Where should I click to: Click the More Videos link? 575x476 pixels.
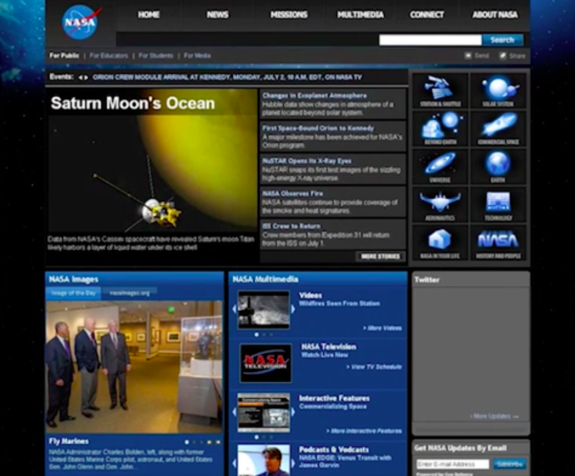pyautogui.click(x=382, y=328)
